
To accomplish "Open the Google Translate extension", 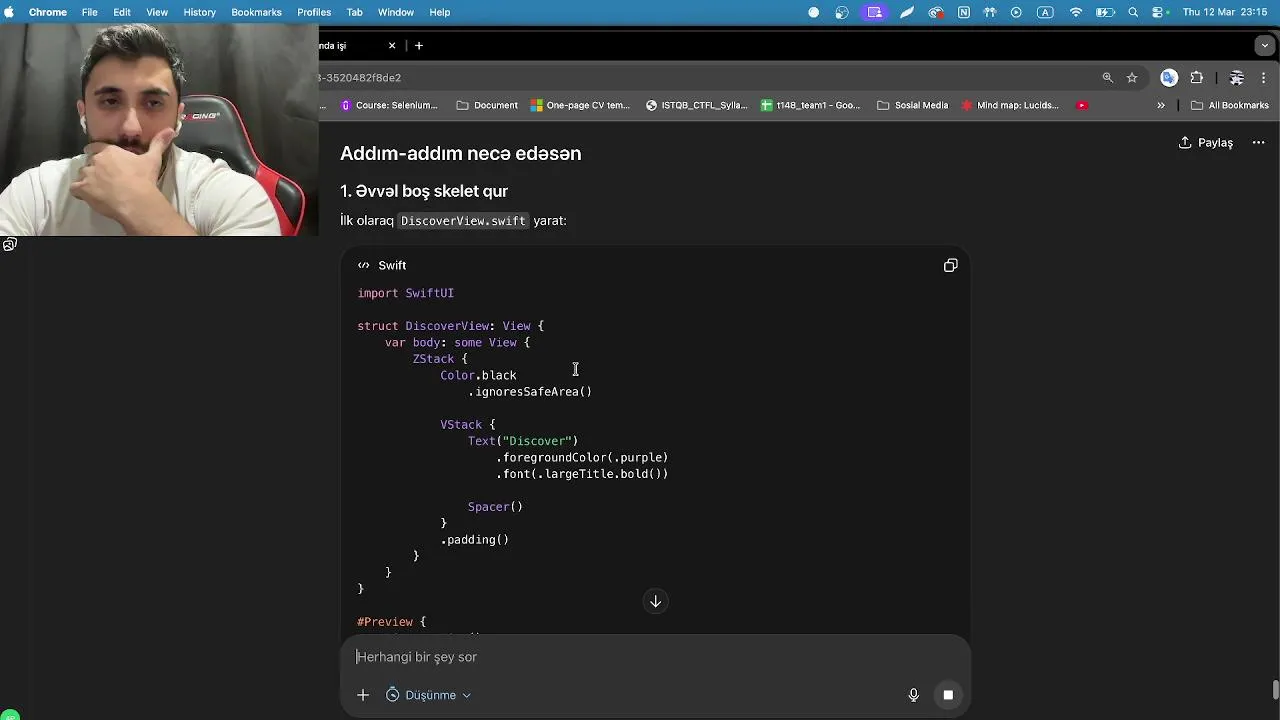I will (1169, 78).
